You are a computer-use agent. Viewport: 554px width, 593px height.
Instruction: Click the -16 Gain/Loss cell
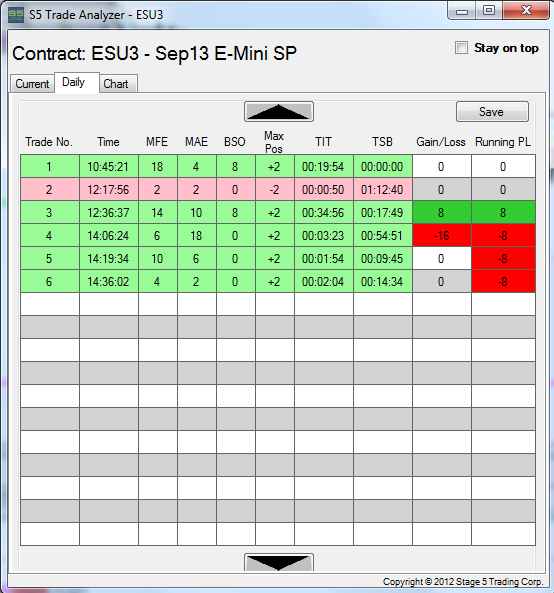(442, 236)
